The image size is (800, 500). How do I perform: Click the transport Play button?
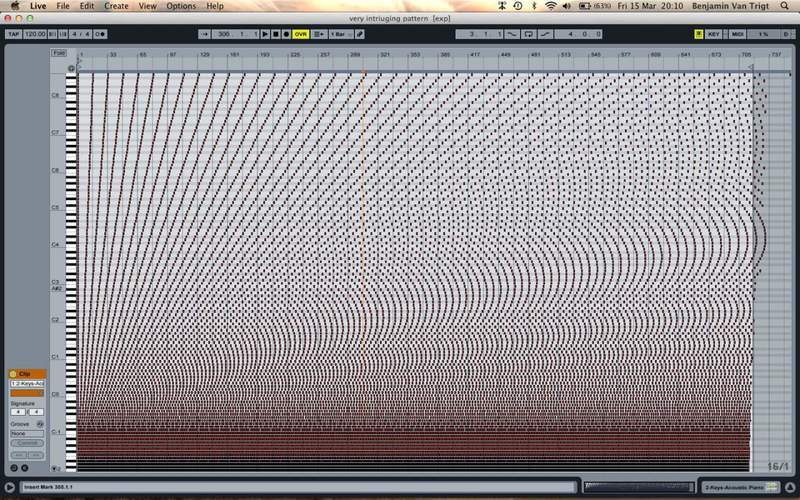[265, 34]
